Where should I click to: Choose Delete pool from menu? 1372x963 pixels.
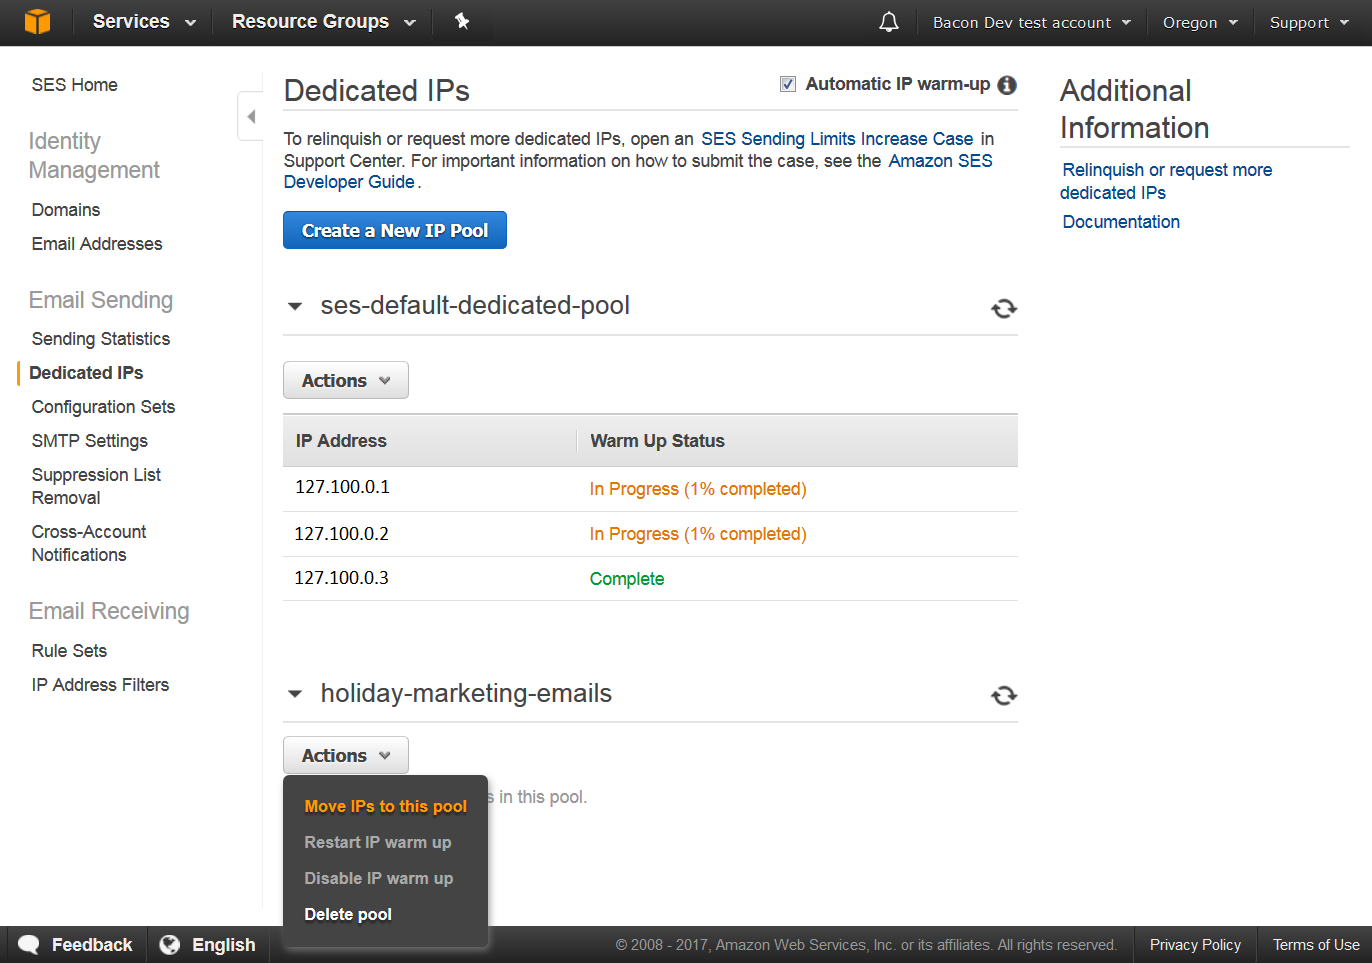[348, 914]
